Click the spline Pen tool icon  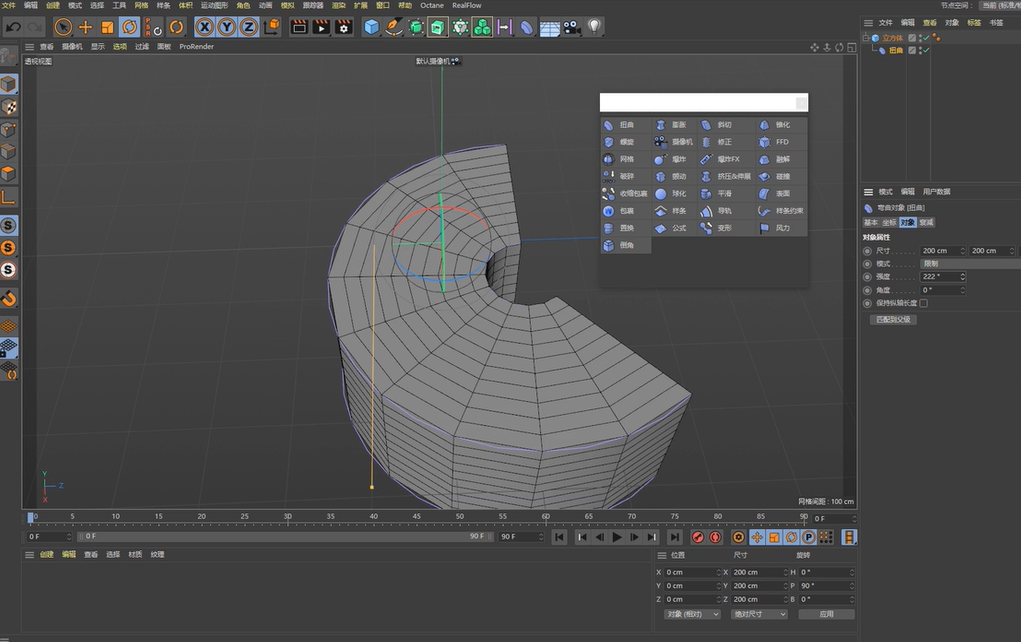point(393,27)
